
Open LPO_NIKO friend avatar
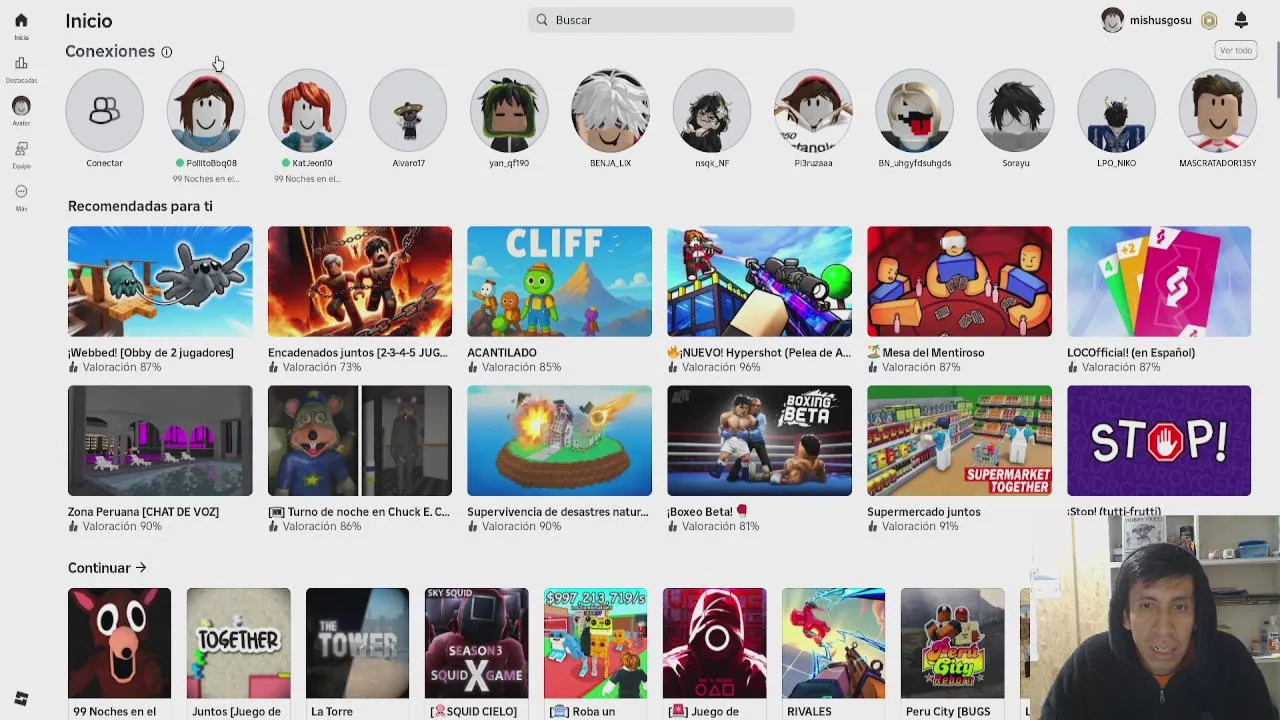click(x=1116, y=110)
